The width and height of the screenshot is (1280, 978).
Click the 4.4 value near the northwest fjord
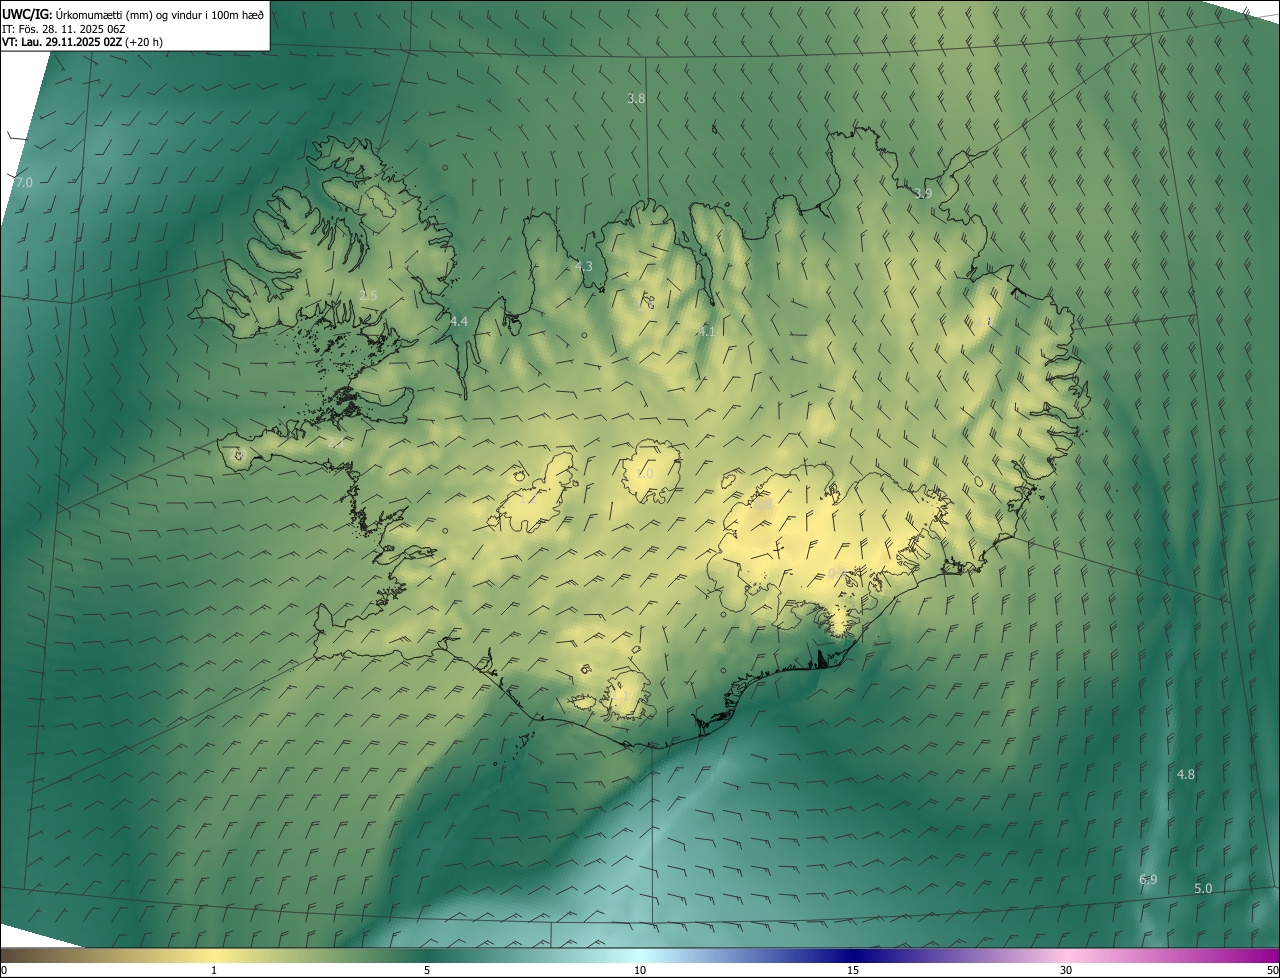coord(458,321)
